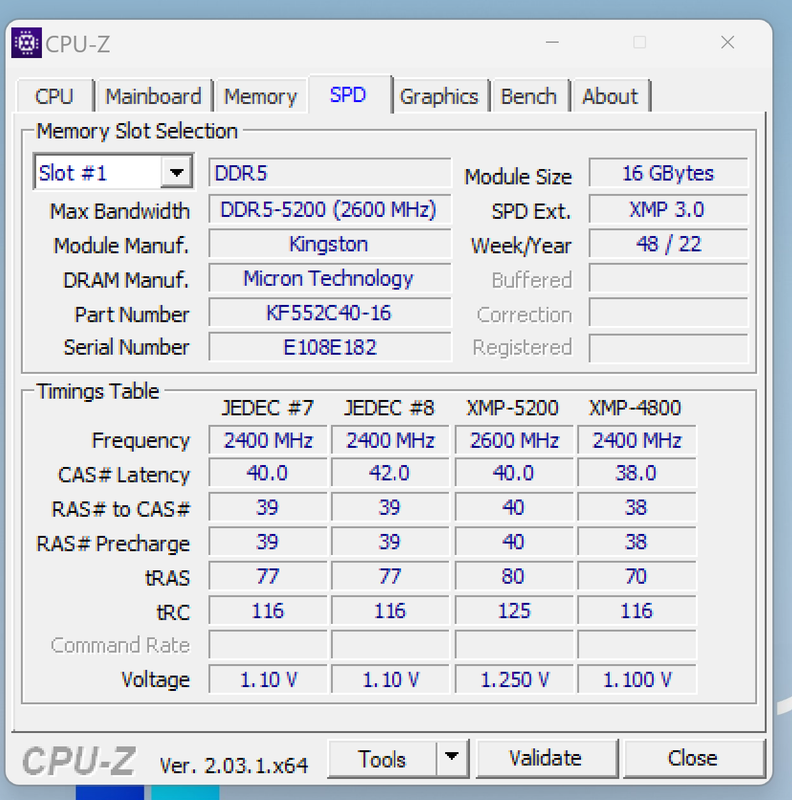The height and width of the screenshot is (800, 792).
Task: Click the 2600 MHz frequency cell
Action: 514,440
